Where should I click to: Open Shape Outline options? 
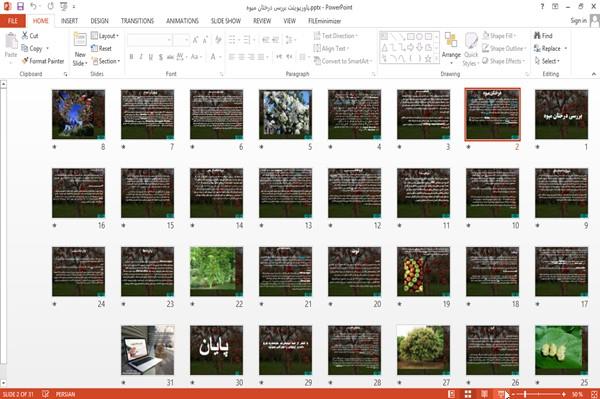coord(504,49)
